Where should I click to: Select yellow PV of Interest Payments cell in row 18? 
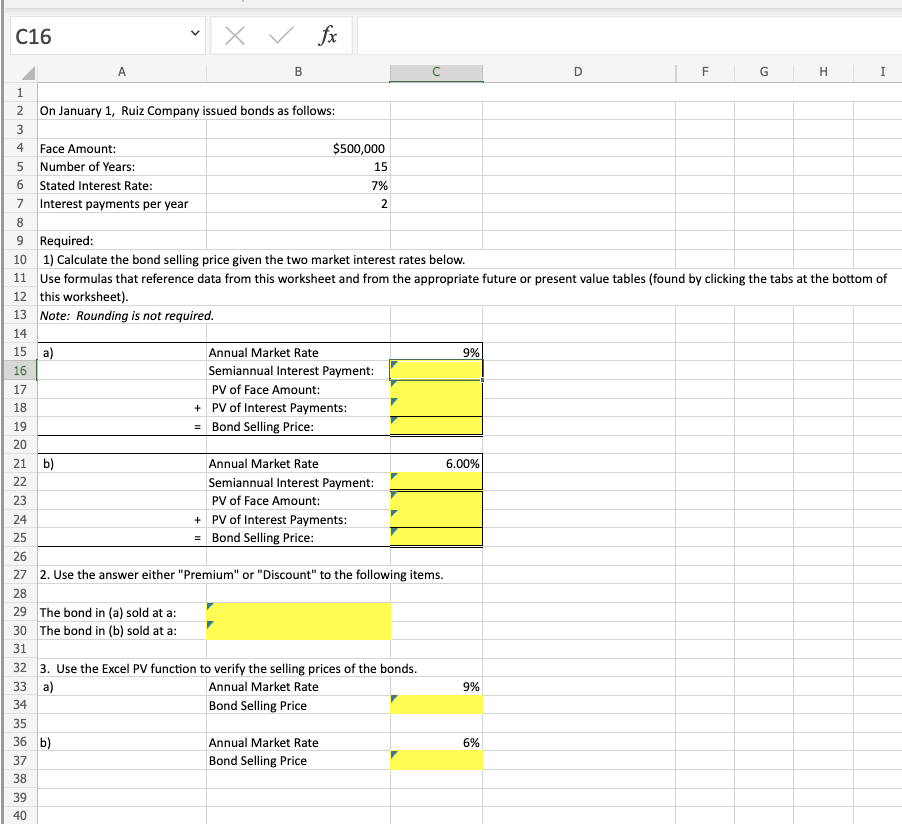pyautogui.click(x=436, y=407)
